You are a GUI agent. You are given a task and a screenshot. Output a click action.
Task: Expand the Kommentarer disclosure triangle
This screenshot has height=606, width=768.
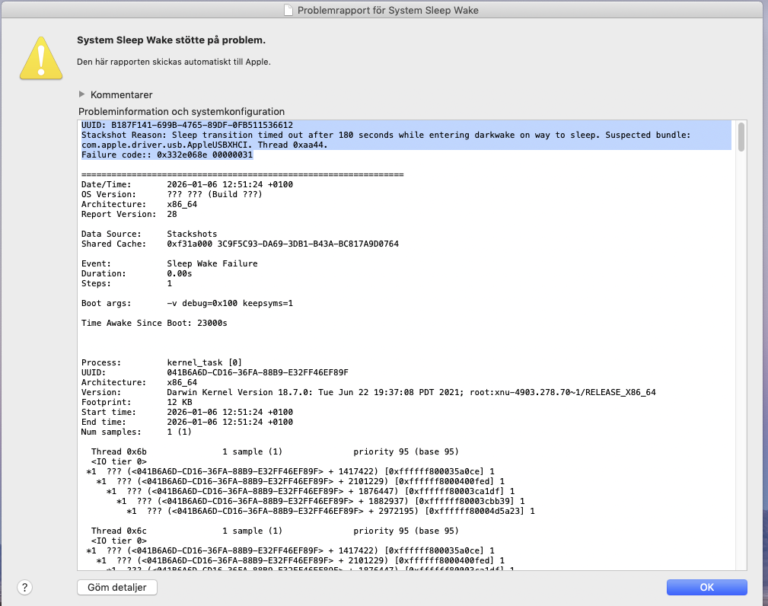[x=82, y=94]
